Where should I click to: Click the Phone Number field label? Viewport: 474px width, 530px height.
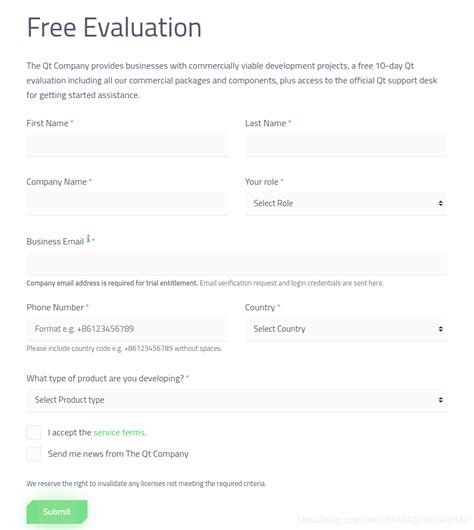(x=55, y=307)
